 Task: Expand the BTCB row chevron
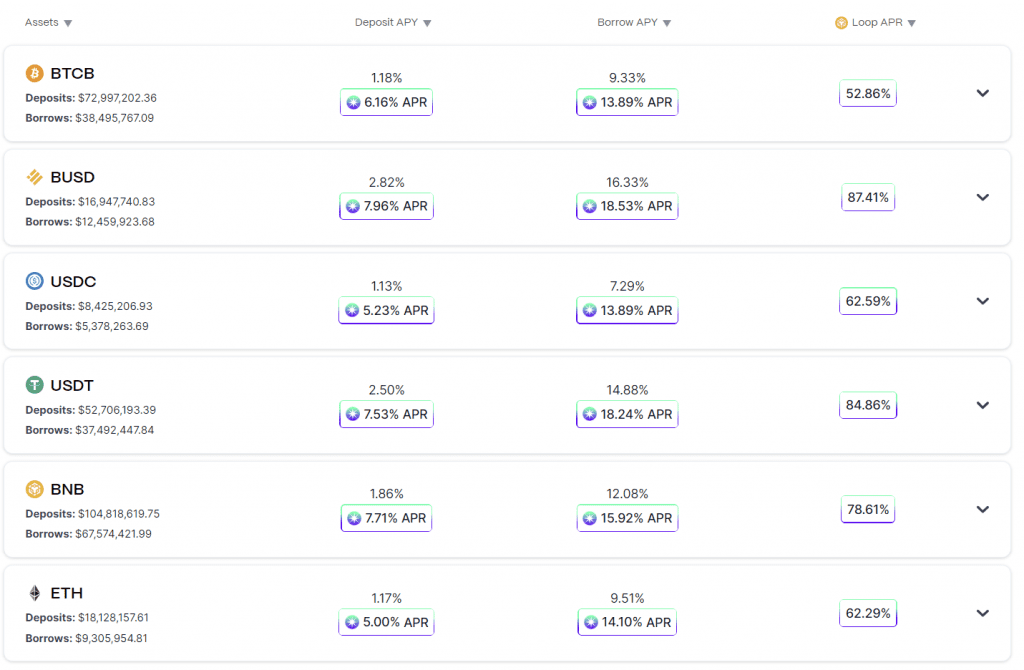coord(982,93)
